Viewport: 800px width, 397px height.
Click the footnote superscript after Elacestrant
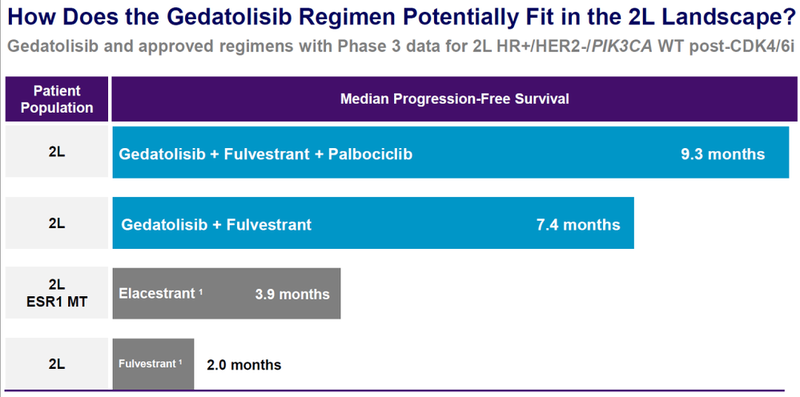[201, 291]
